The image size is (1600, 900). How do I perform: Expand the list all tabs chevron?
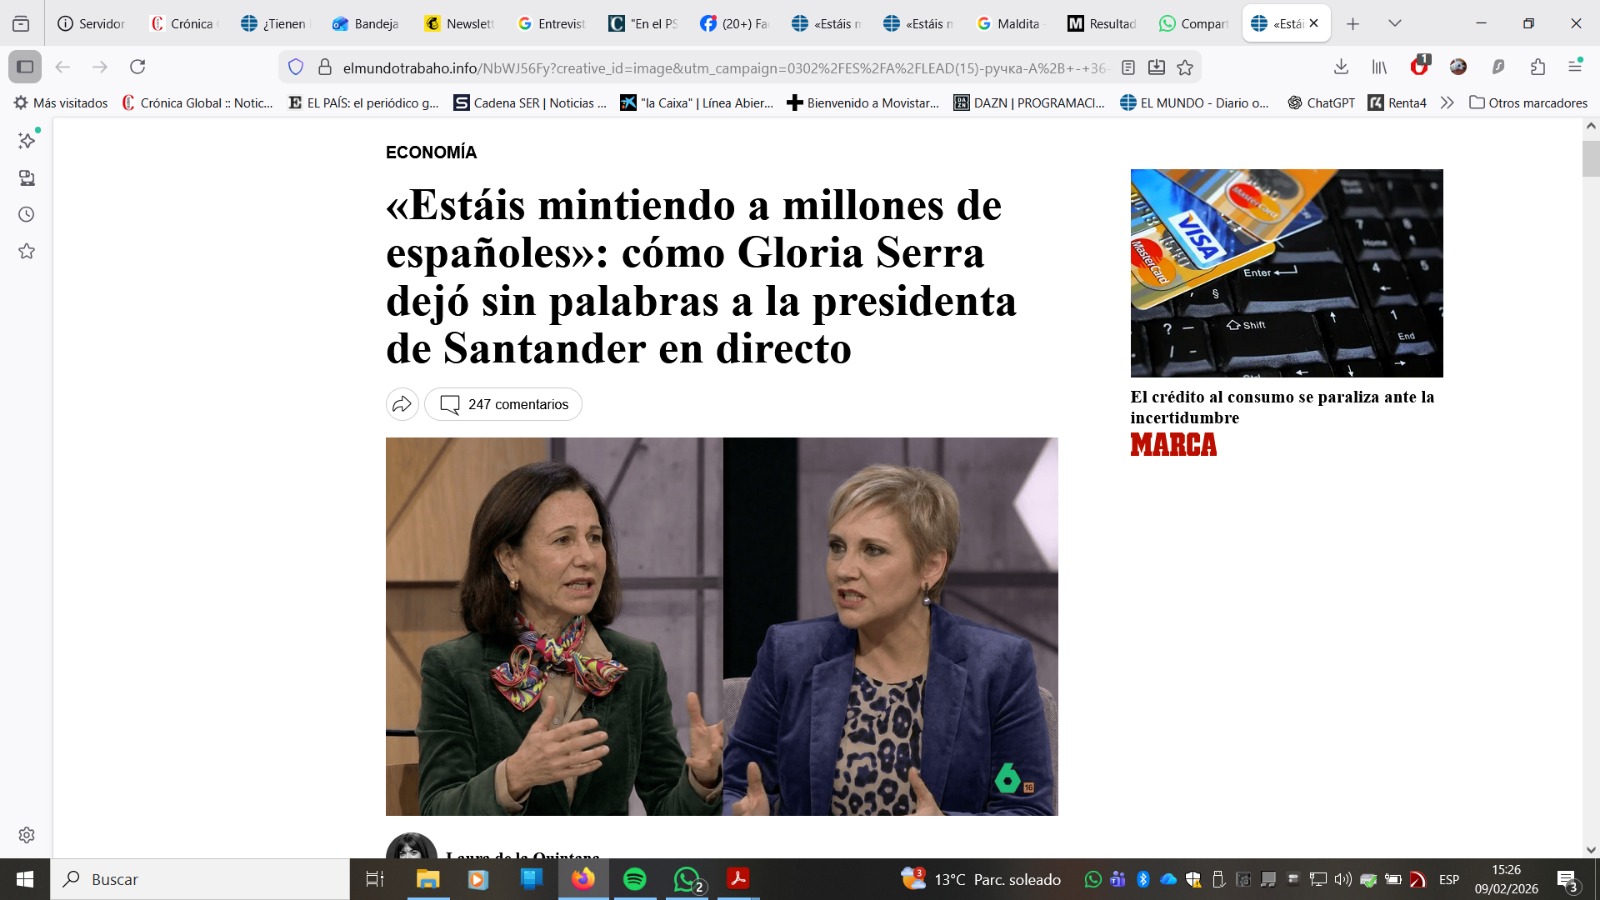pyautogui.click(x=1395, y=23)
